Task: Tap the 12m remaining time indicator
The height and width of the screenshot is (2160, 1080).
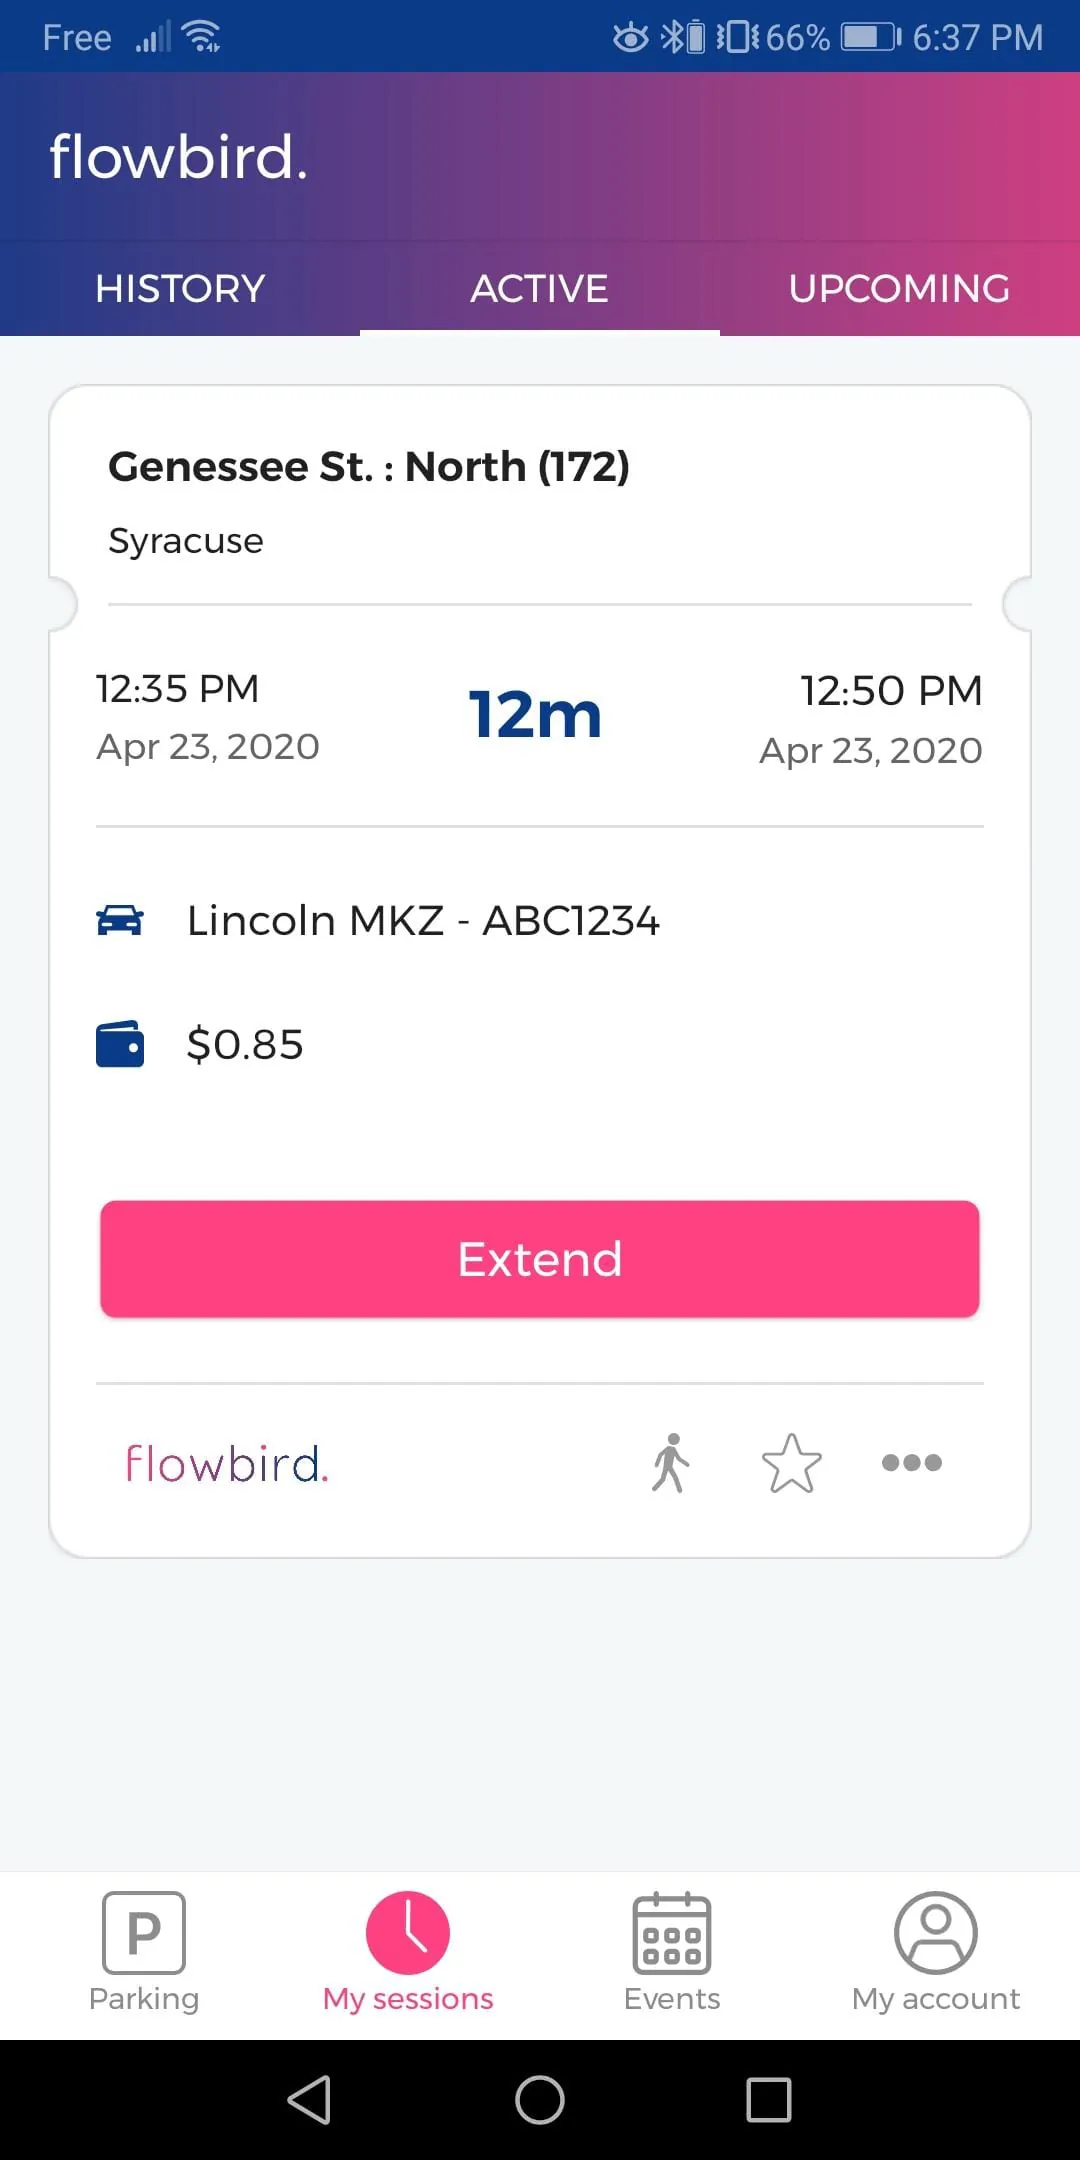Action: pyautogui.click(x=535, y=715)
